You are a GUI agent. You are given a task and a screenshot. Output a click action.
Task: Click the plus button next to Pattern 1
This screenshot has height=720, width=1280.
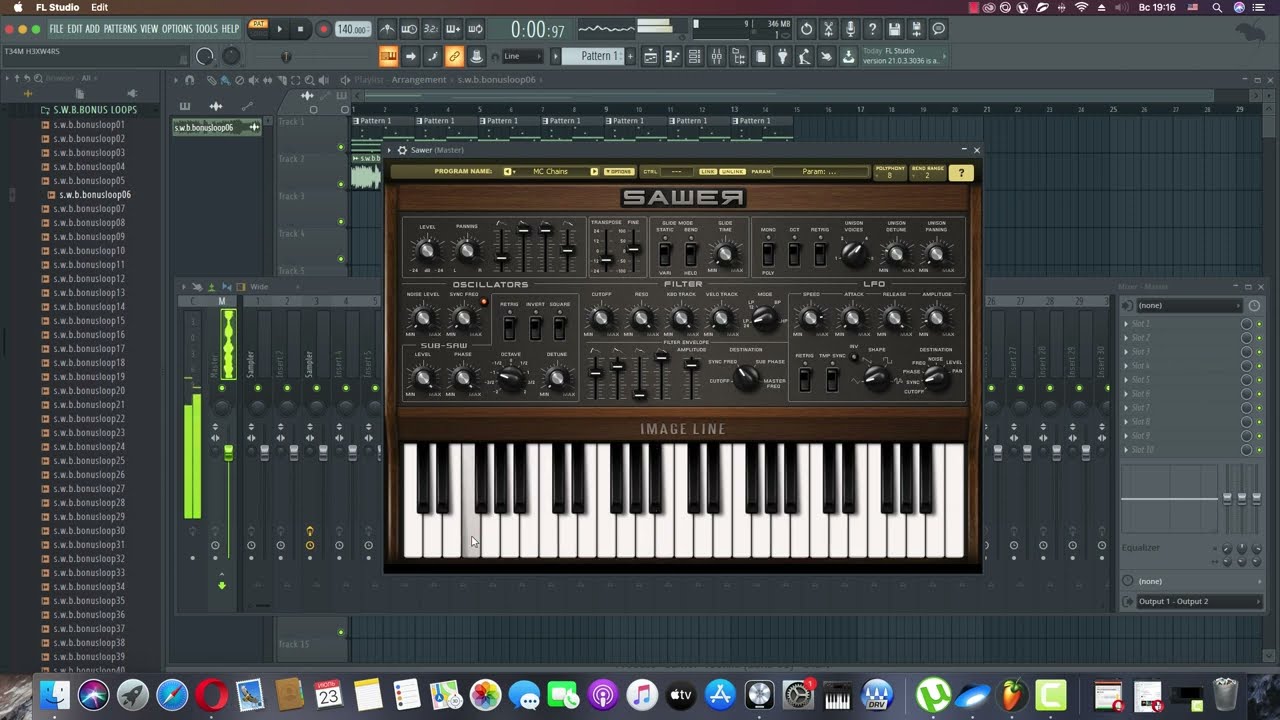pyautogui.click(x=630, y=56)
